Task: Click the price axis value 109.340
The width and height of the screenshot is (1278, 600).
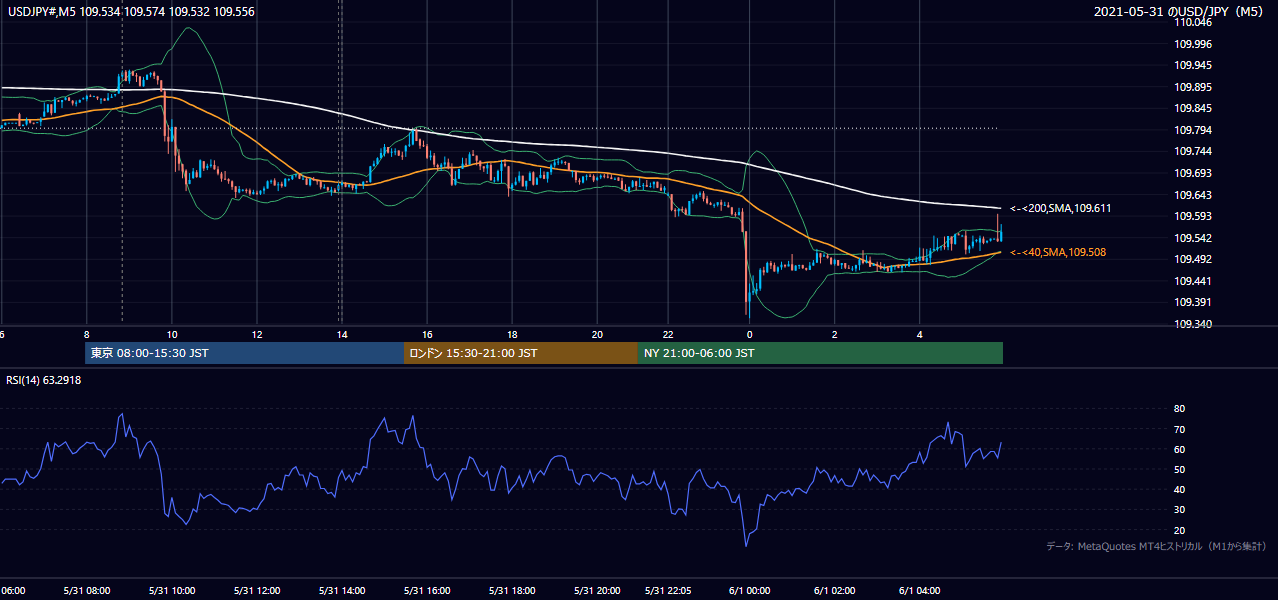Action: coord(1195,324)
